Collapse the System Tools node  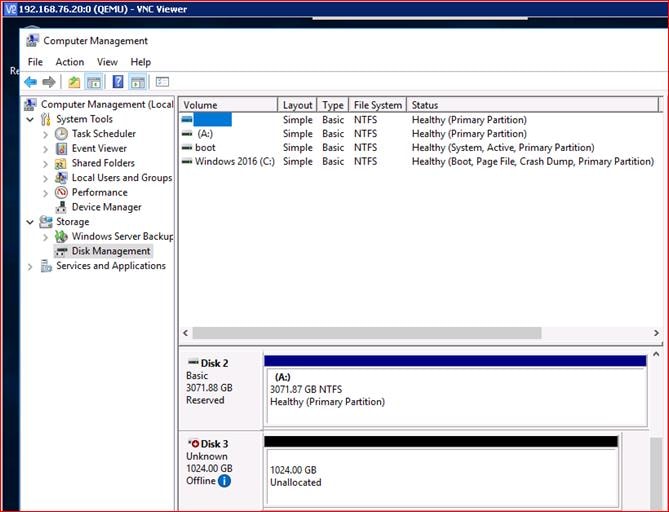click(30, 119)
